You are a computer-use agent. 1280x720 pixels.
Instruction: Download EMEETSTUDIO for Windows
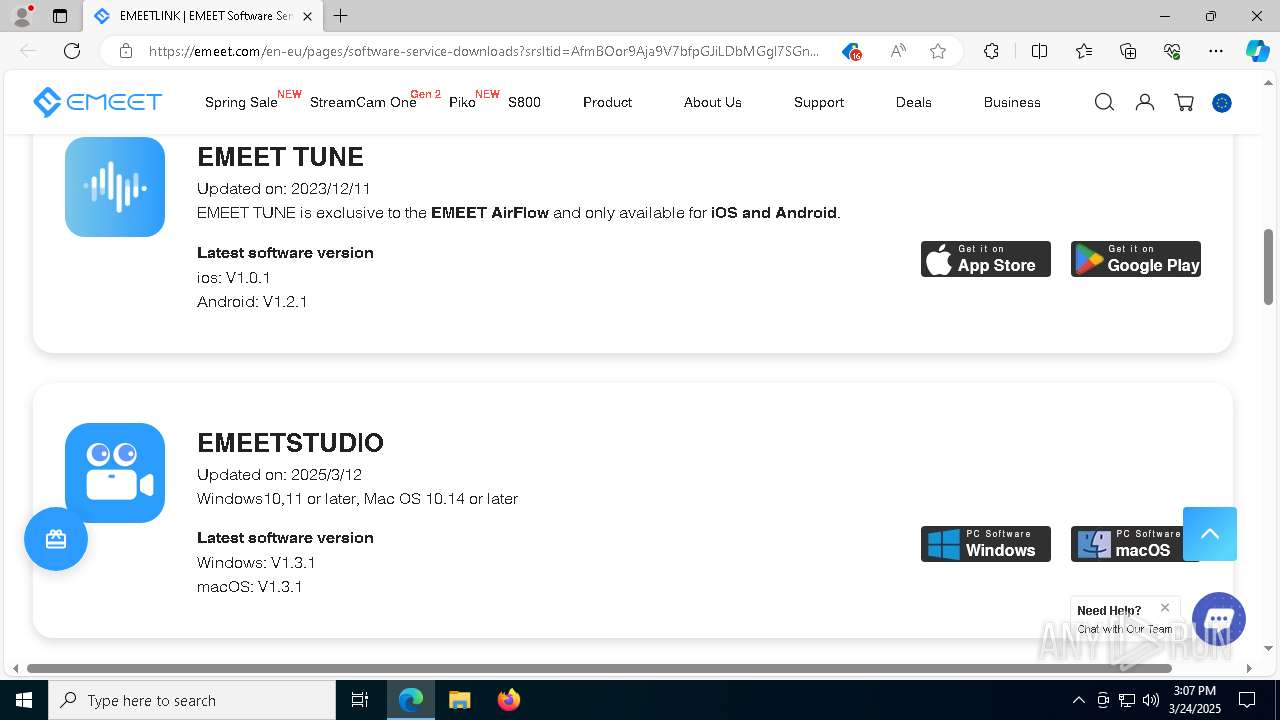pyautogui.click(x=986, y=544)
